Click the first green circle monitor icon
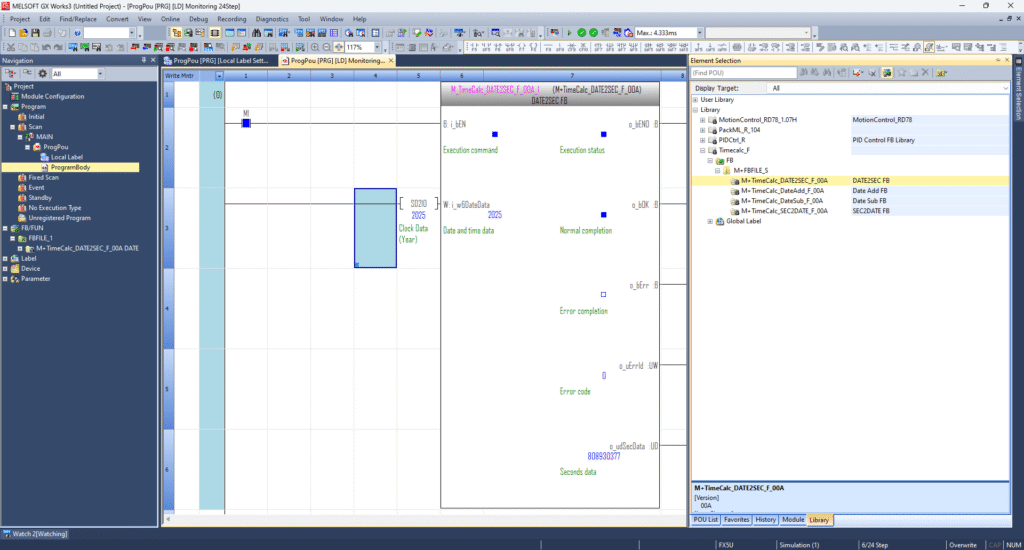This screenshot has height=550, width=1024. (581, 33)
